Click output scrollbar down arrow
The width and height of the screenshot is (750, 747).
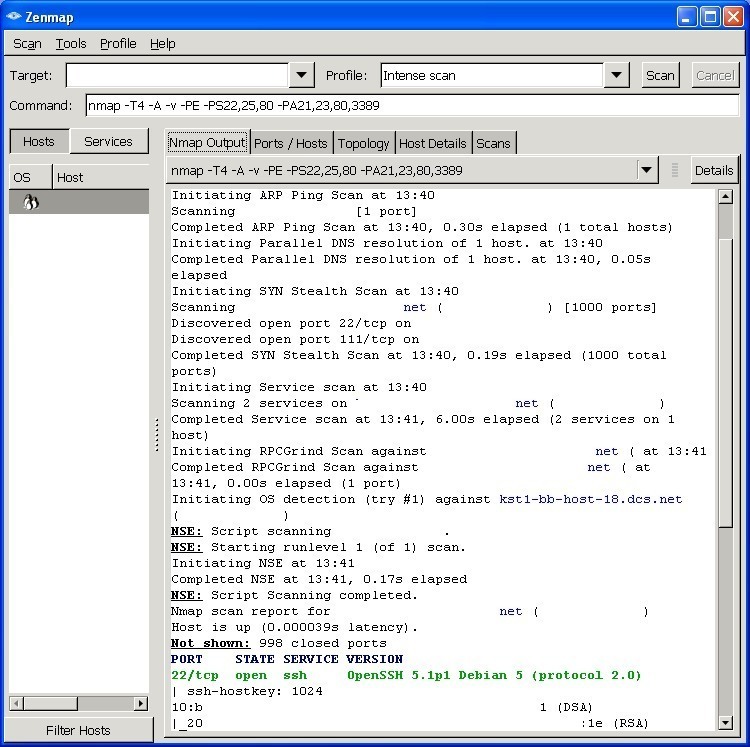point(726,723)
